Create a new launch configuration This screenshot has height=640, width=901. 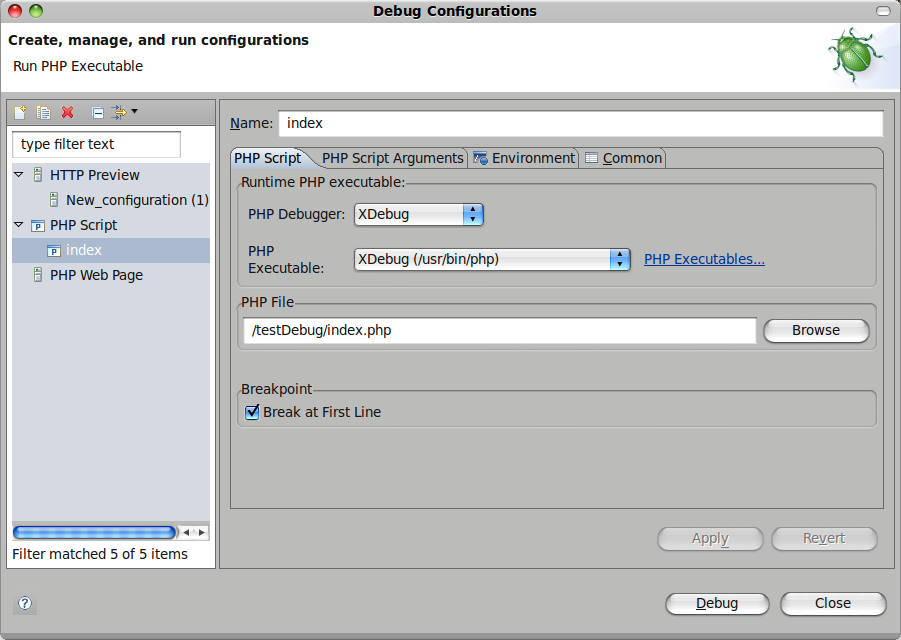[x=19, y=112]
